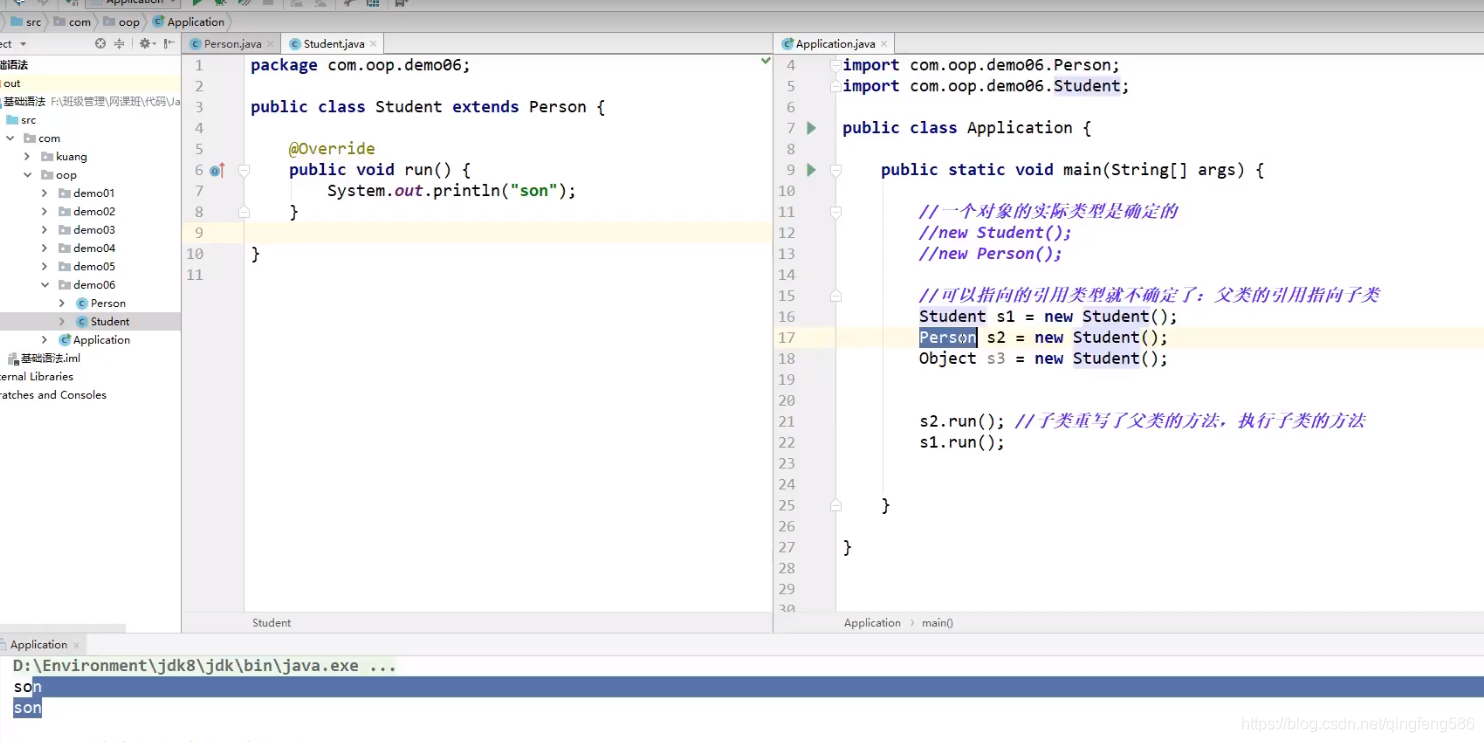Viewport: 1484px width, 742px height.
Task: Click fold end marker on Student.java line 8
Action: 243,212
